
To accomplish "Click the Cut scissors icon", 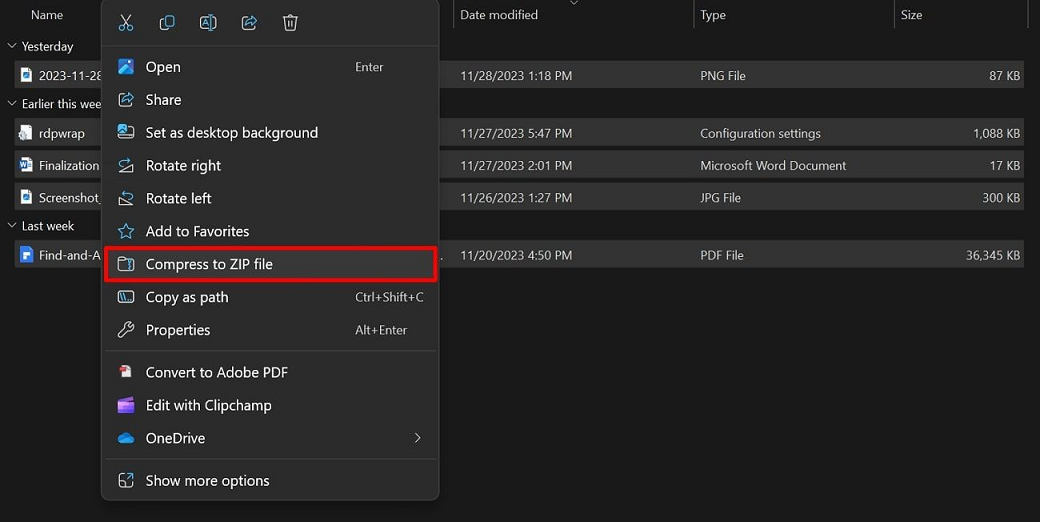I will click(x=126, y=23).
